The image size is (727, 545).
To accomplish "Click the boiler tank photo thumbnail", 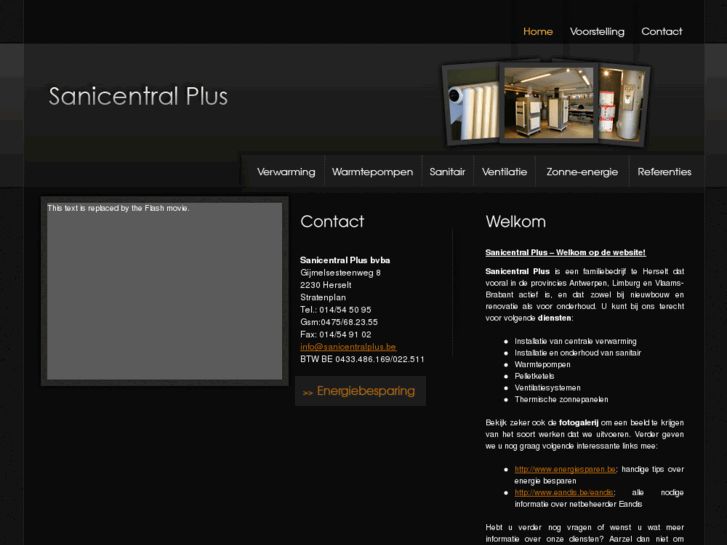I will [623, 105].
